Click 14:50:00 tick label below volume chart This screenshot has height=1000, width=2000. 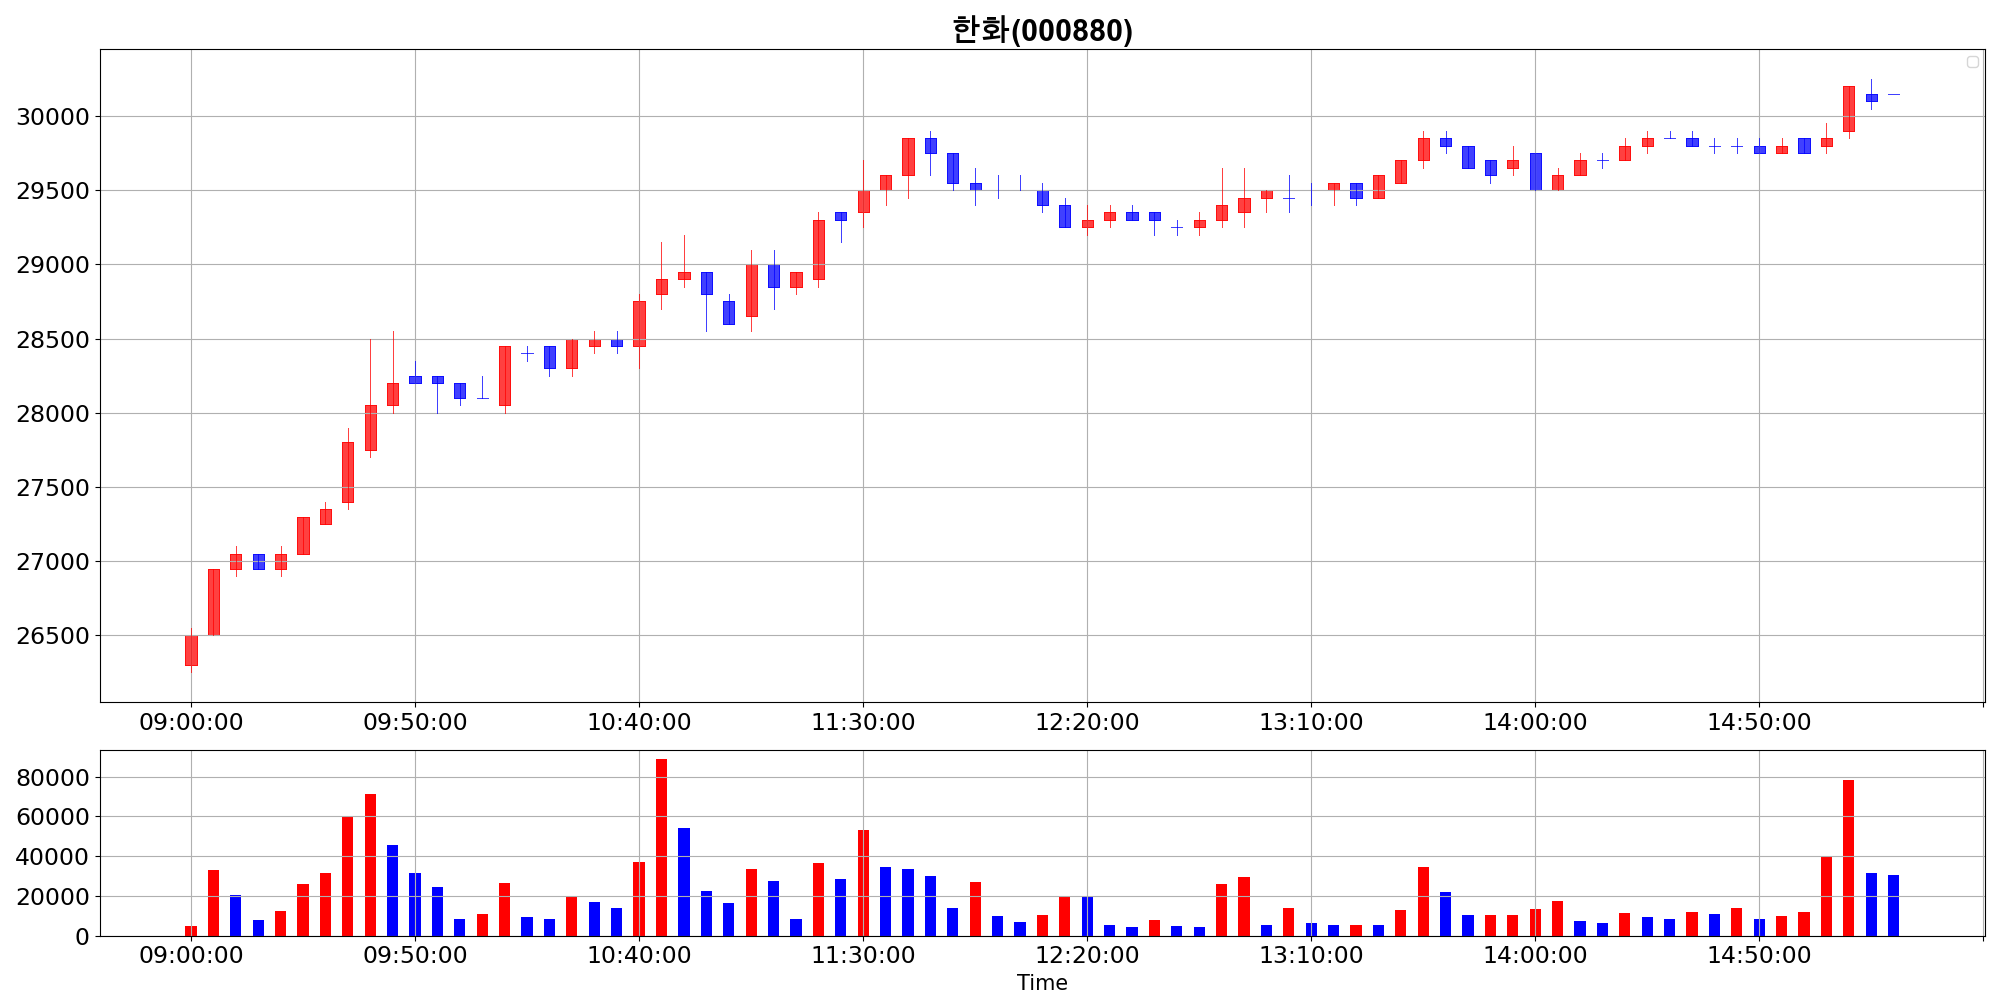coord(1759,955)
